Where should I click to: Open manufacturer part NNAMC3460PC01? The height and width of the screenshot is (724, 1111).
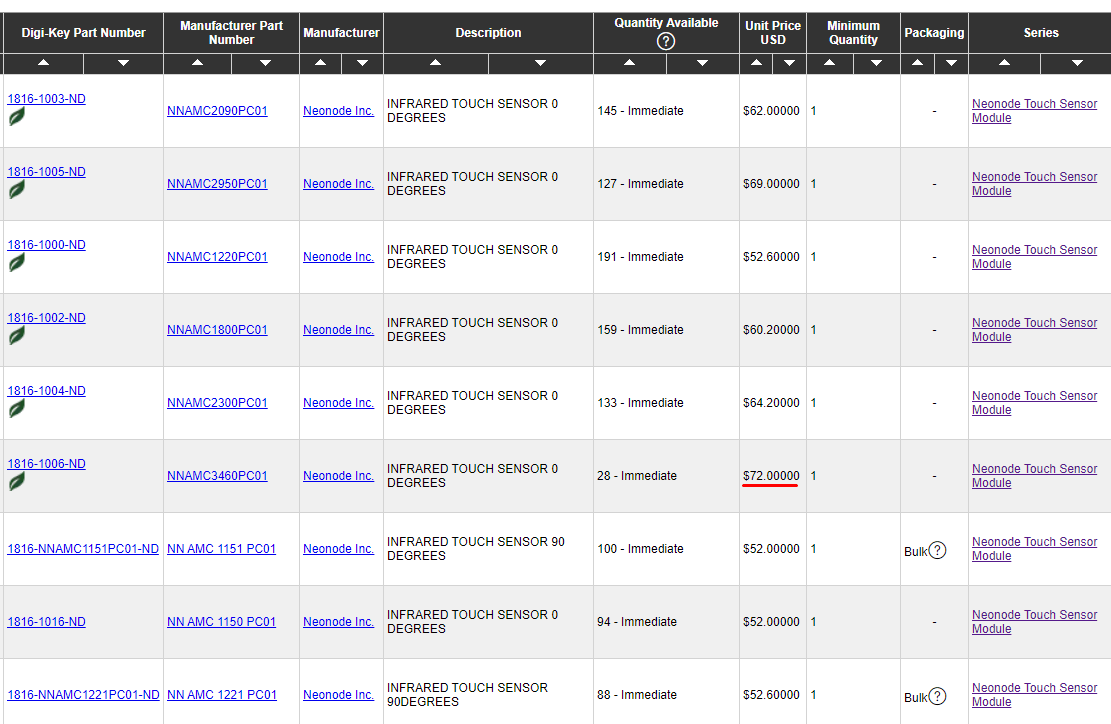point(218,475)
